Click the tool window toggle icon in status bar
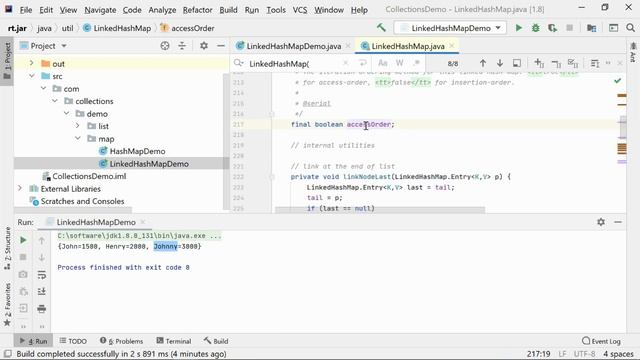Viewport: 640px width, 360px height. tap(7, 353)
